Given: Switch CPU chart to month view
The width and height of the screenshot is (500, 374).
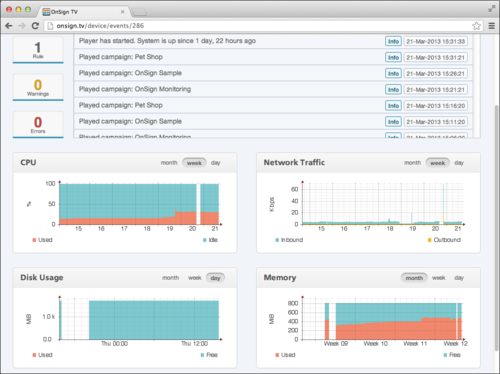Looking at the screenshot, I should (169, 163).
